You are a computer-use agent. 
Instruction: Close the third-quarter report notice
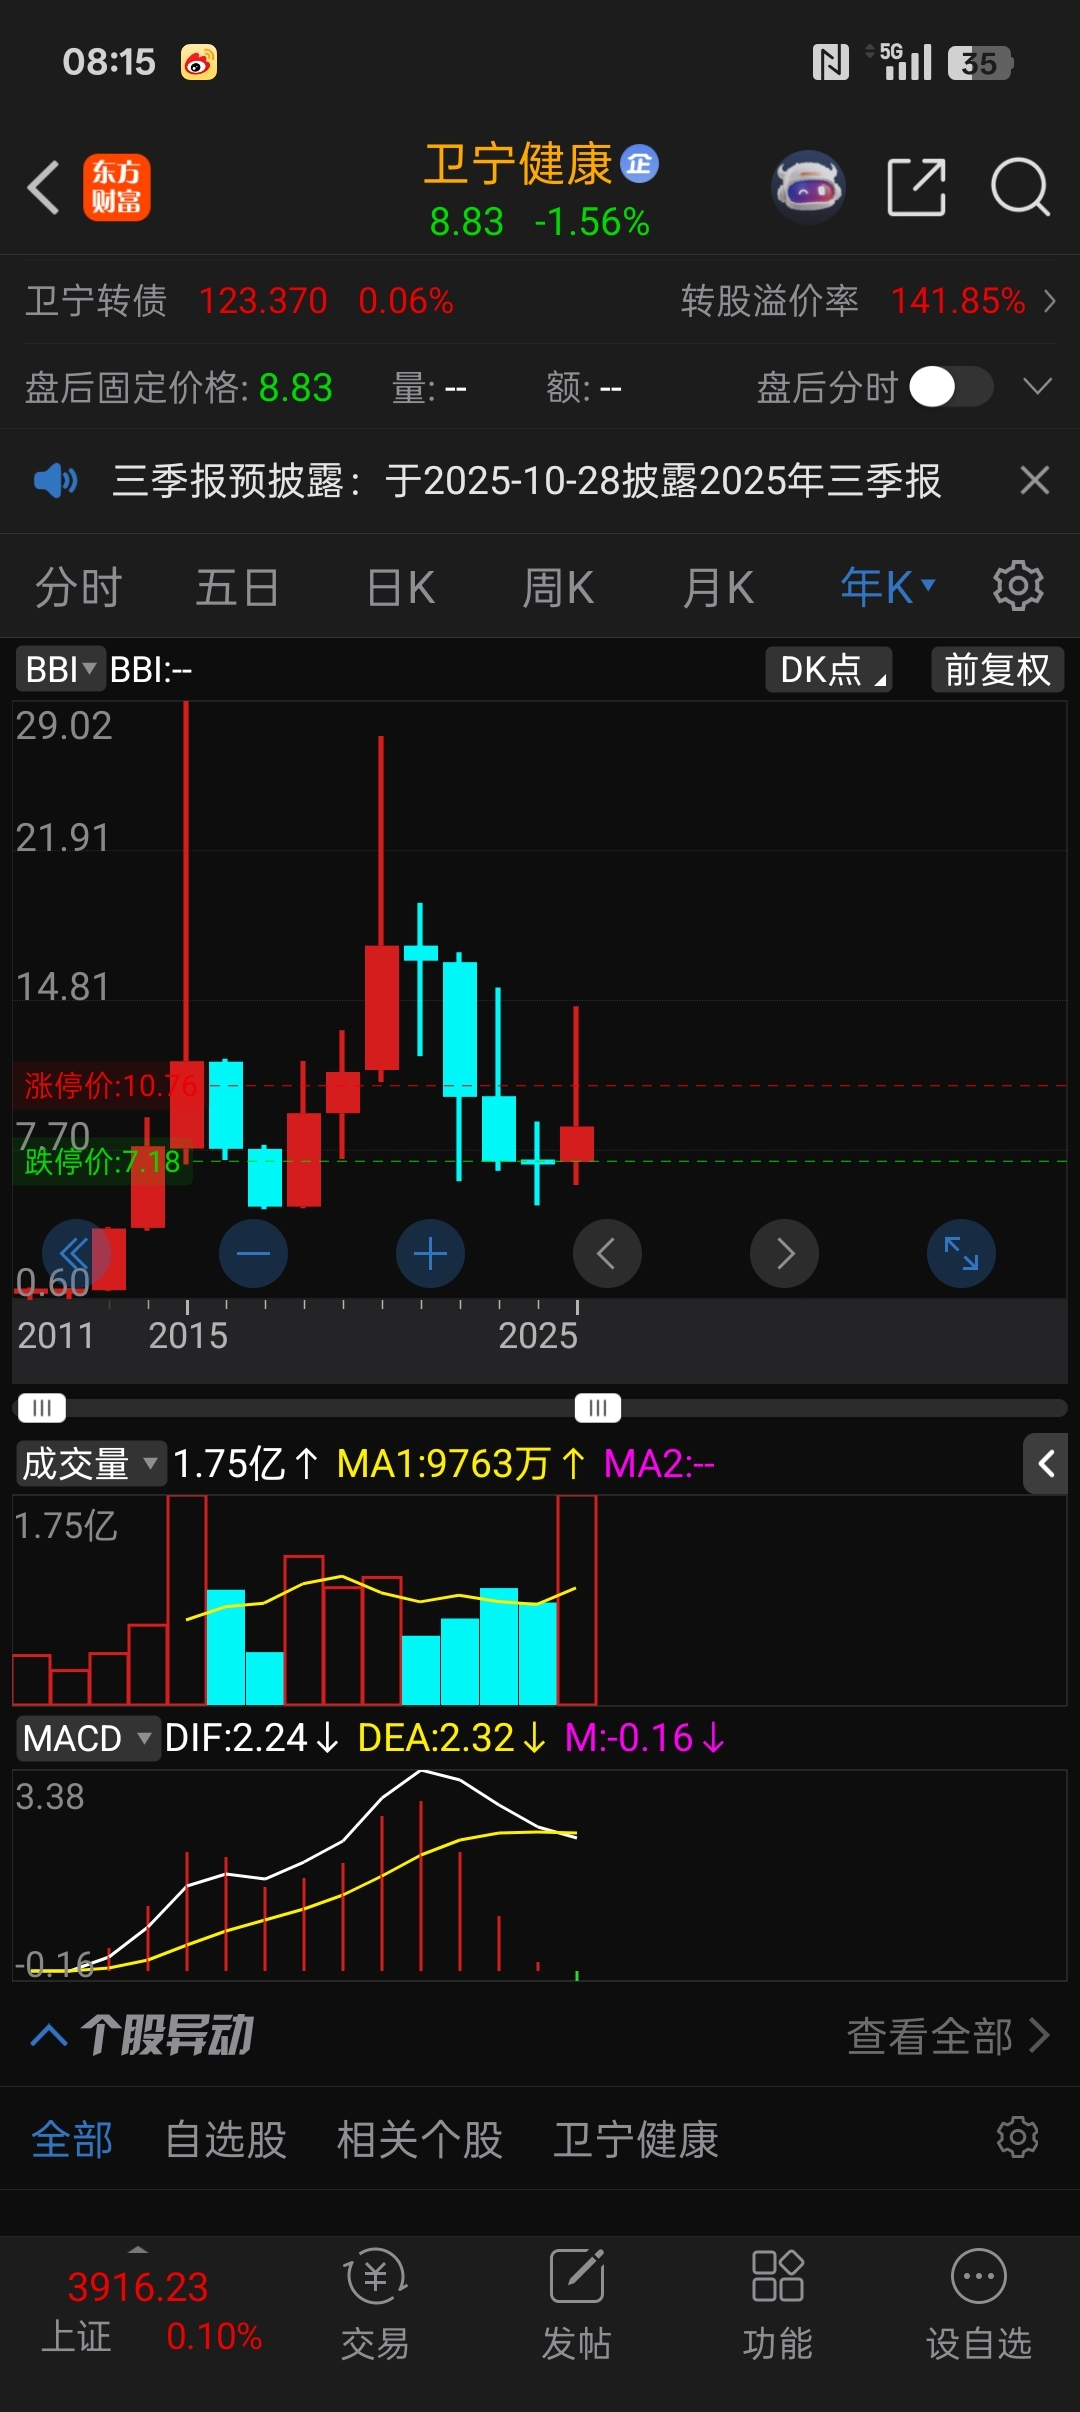pyautogui.click(x=1035, y=481)
